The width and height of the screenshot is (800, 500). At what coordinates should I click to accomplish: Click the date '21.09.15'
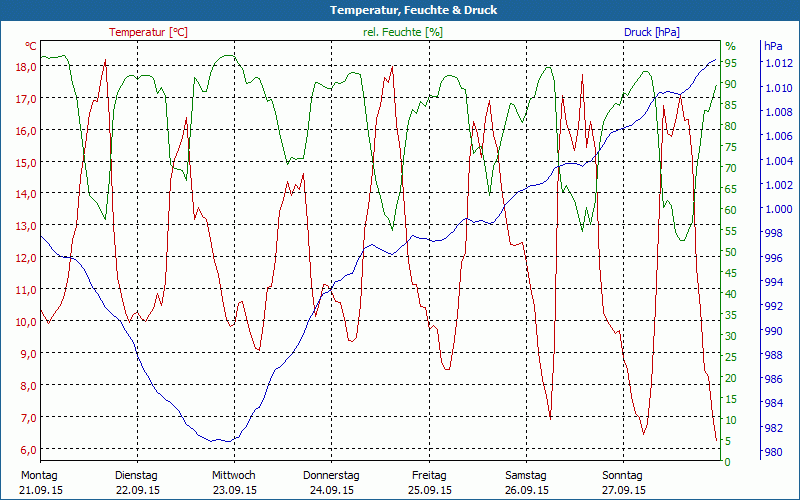pos(41,490)
